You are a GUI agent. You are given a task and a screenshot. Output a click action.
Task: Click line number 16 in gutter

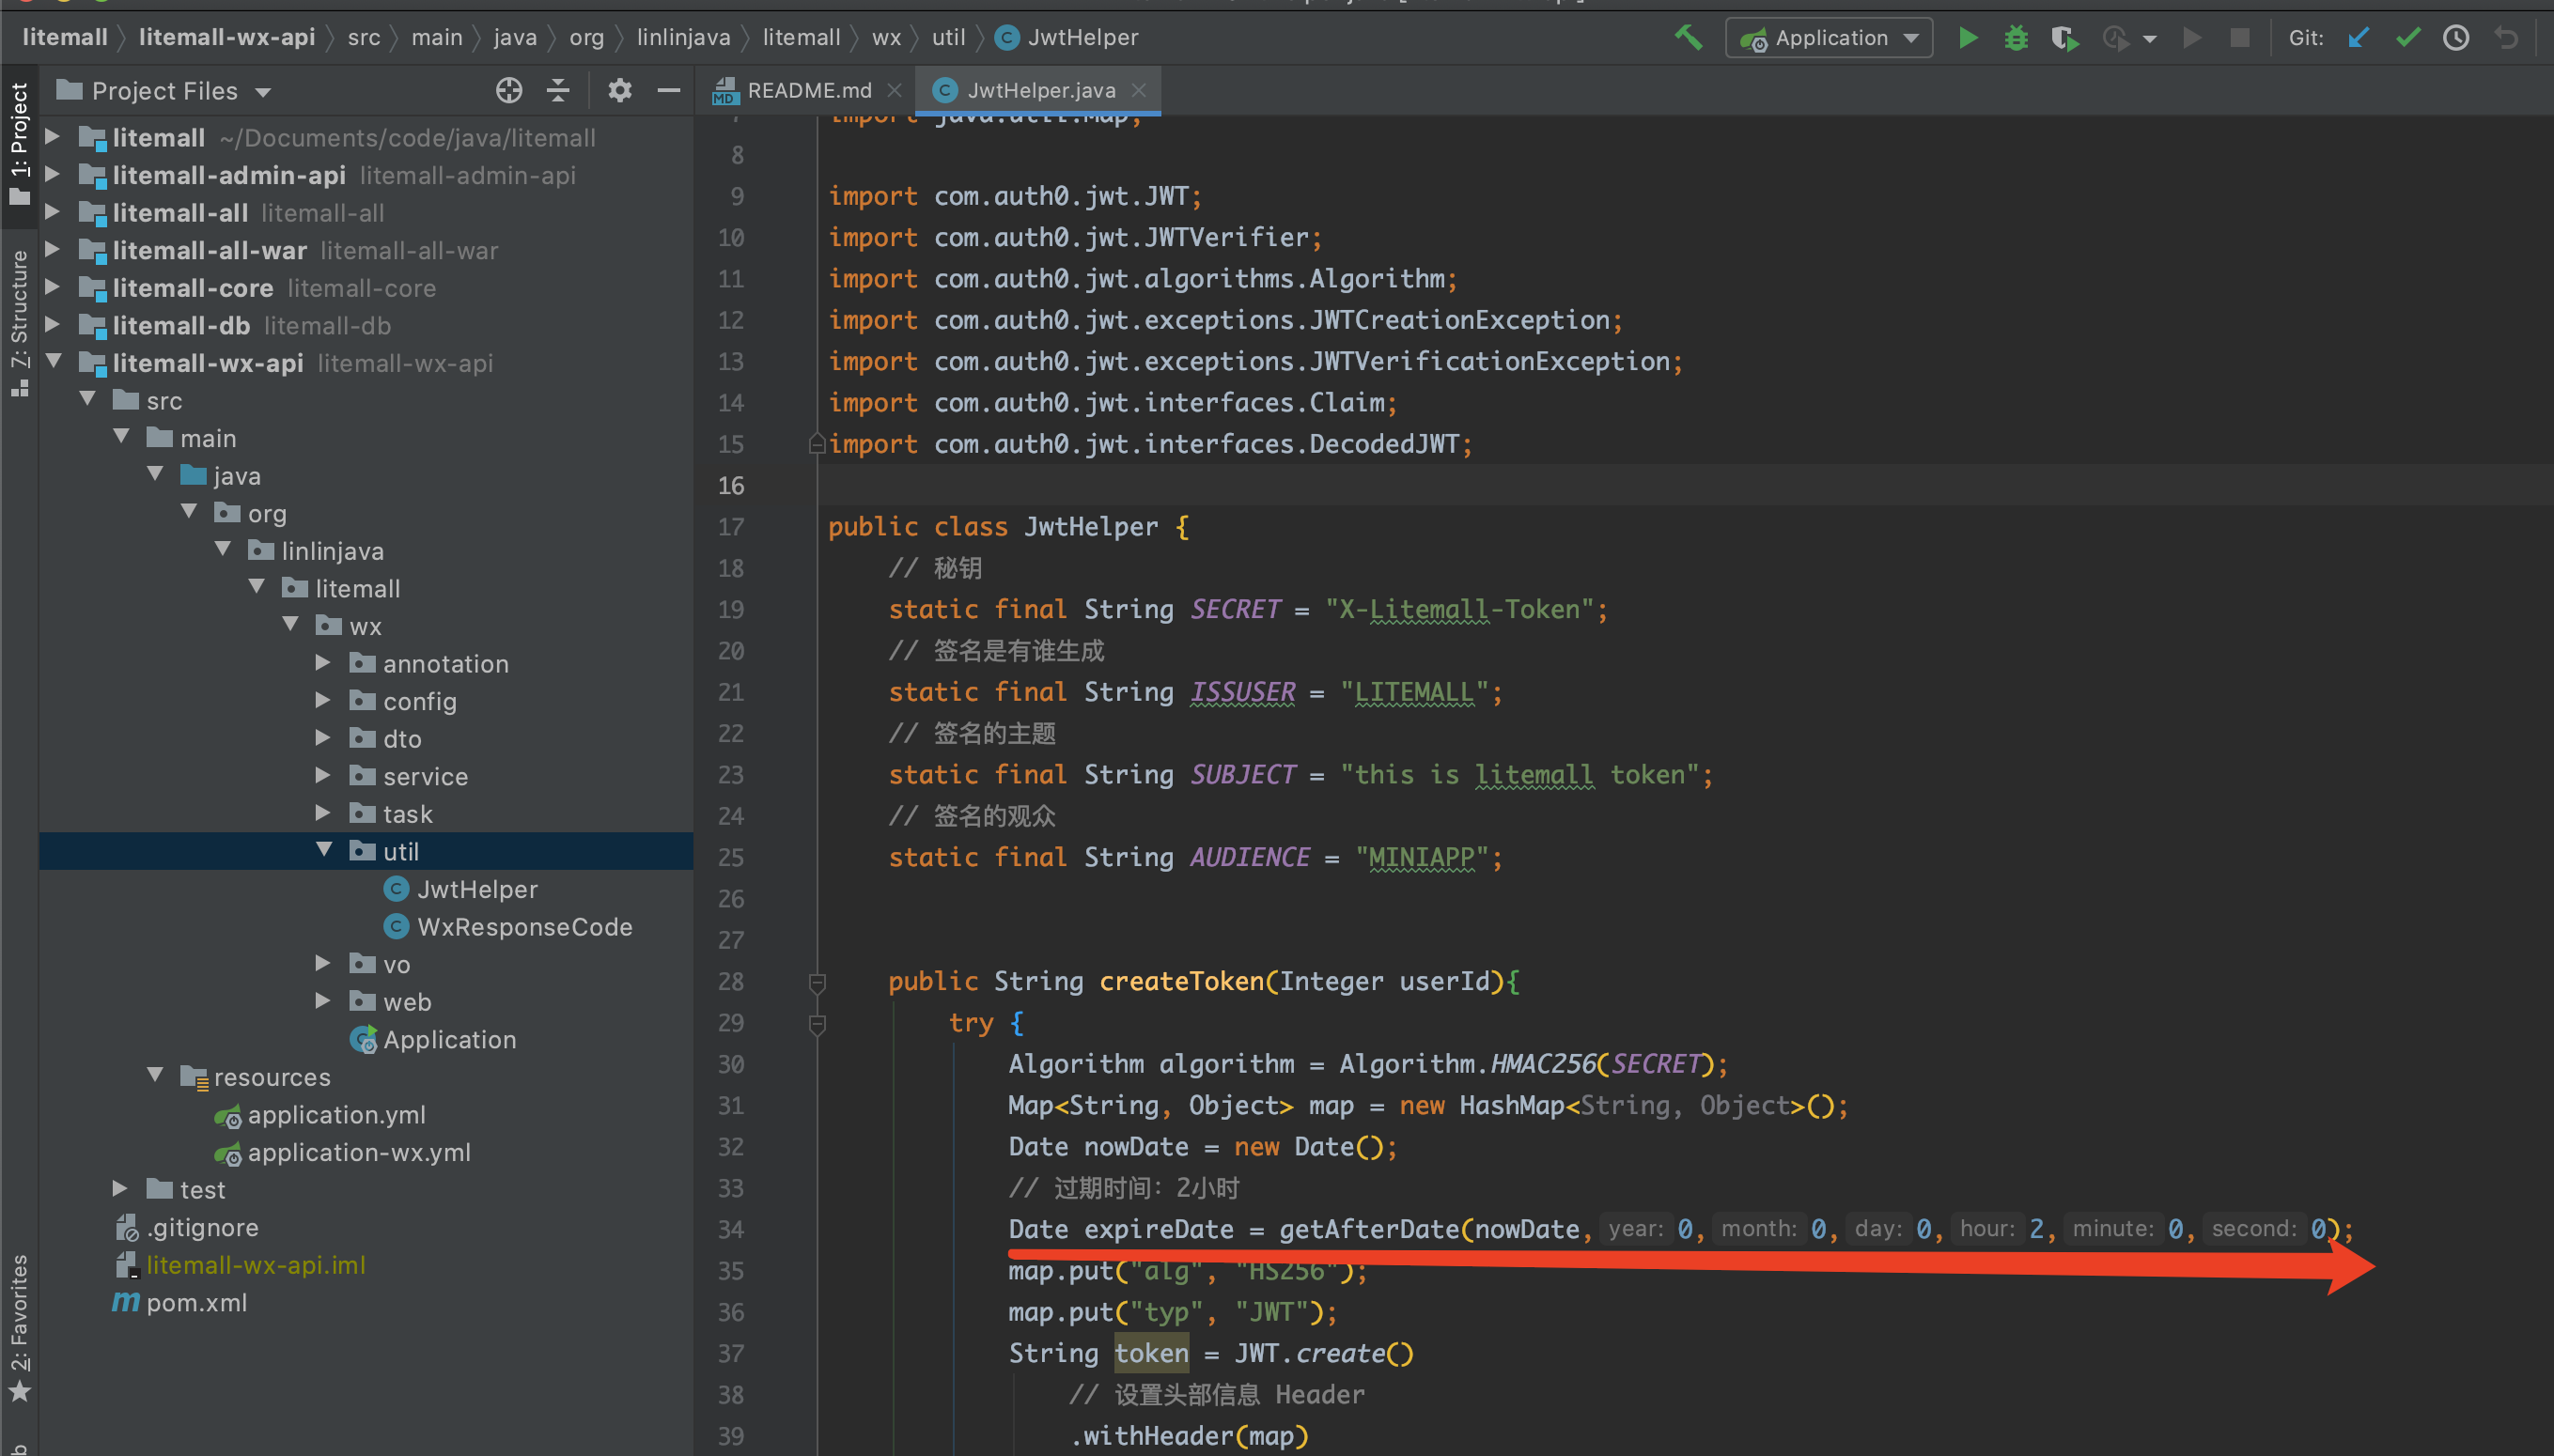click(731, 486)
